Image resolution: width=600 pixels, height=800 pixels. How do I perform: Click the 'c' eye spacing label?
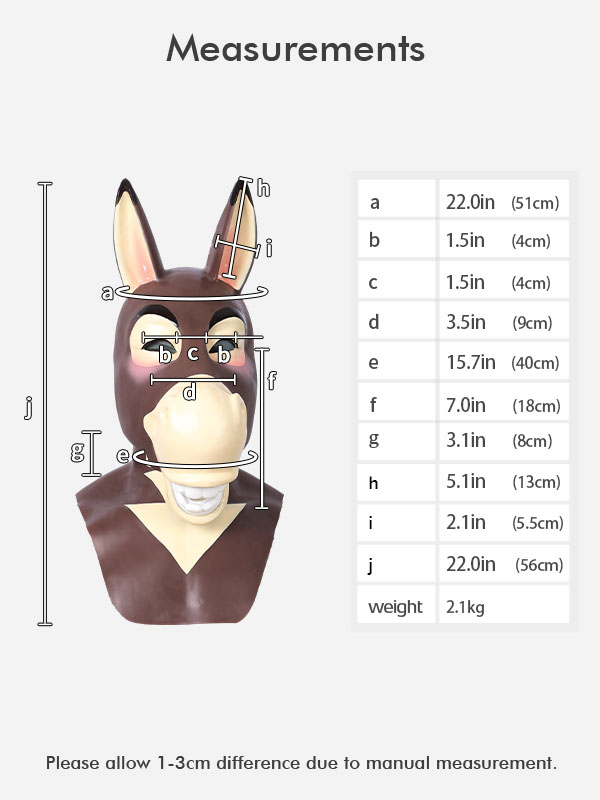[x=193, y=353]
